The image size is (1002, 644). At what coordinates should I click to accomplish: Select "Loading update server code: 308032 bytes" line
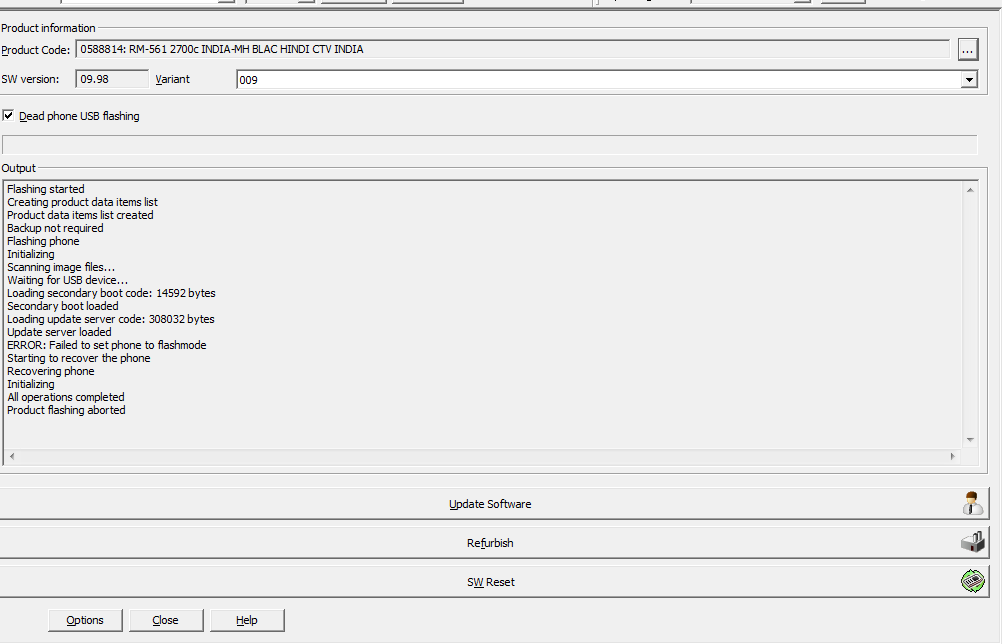[x=111, y=319]
